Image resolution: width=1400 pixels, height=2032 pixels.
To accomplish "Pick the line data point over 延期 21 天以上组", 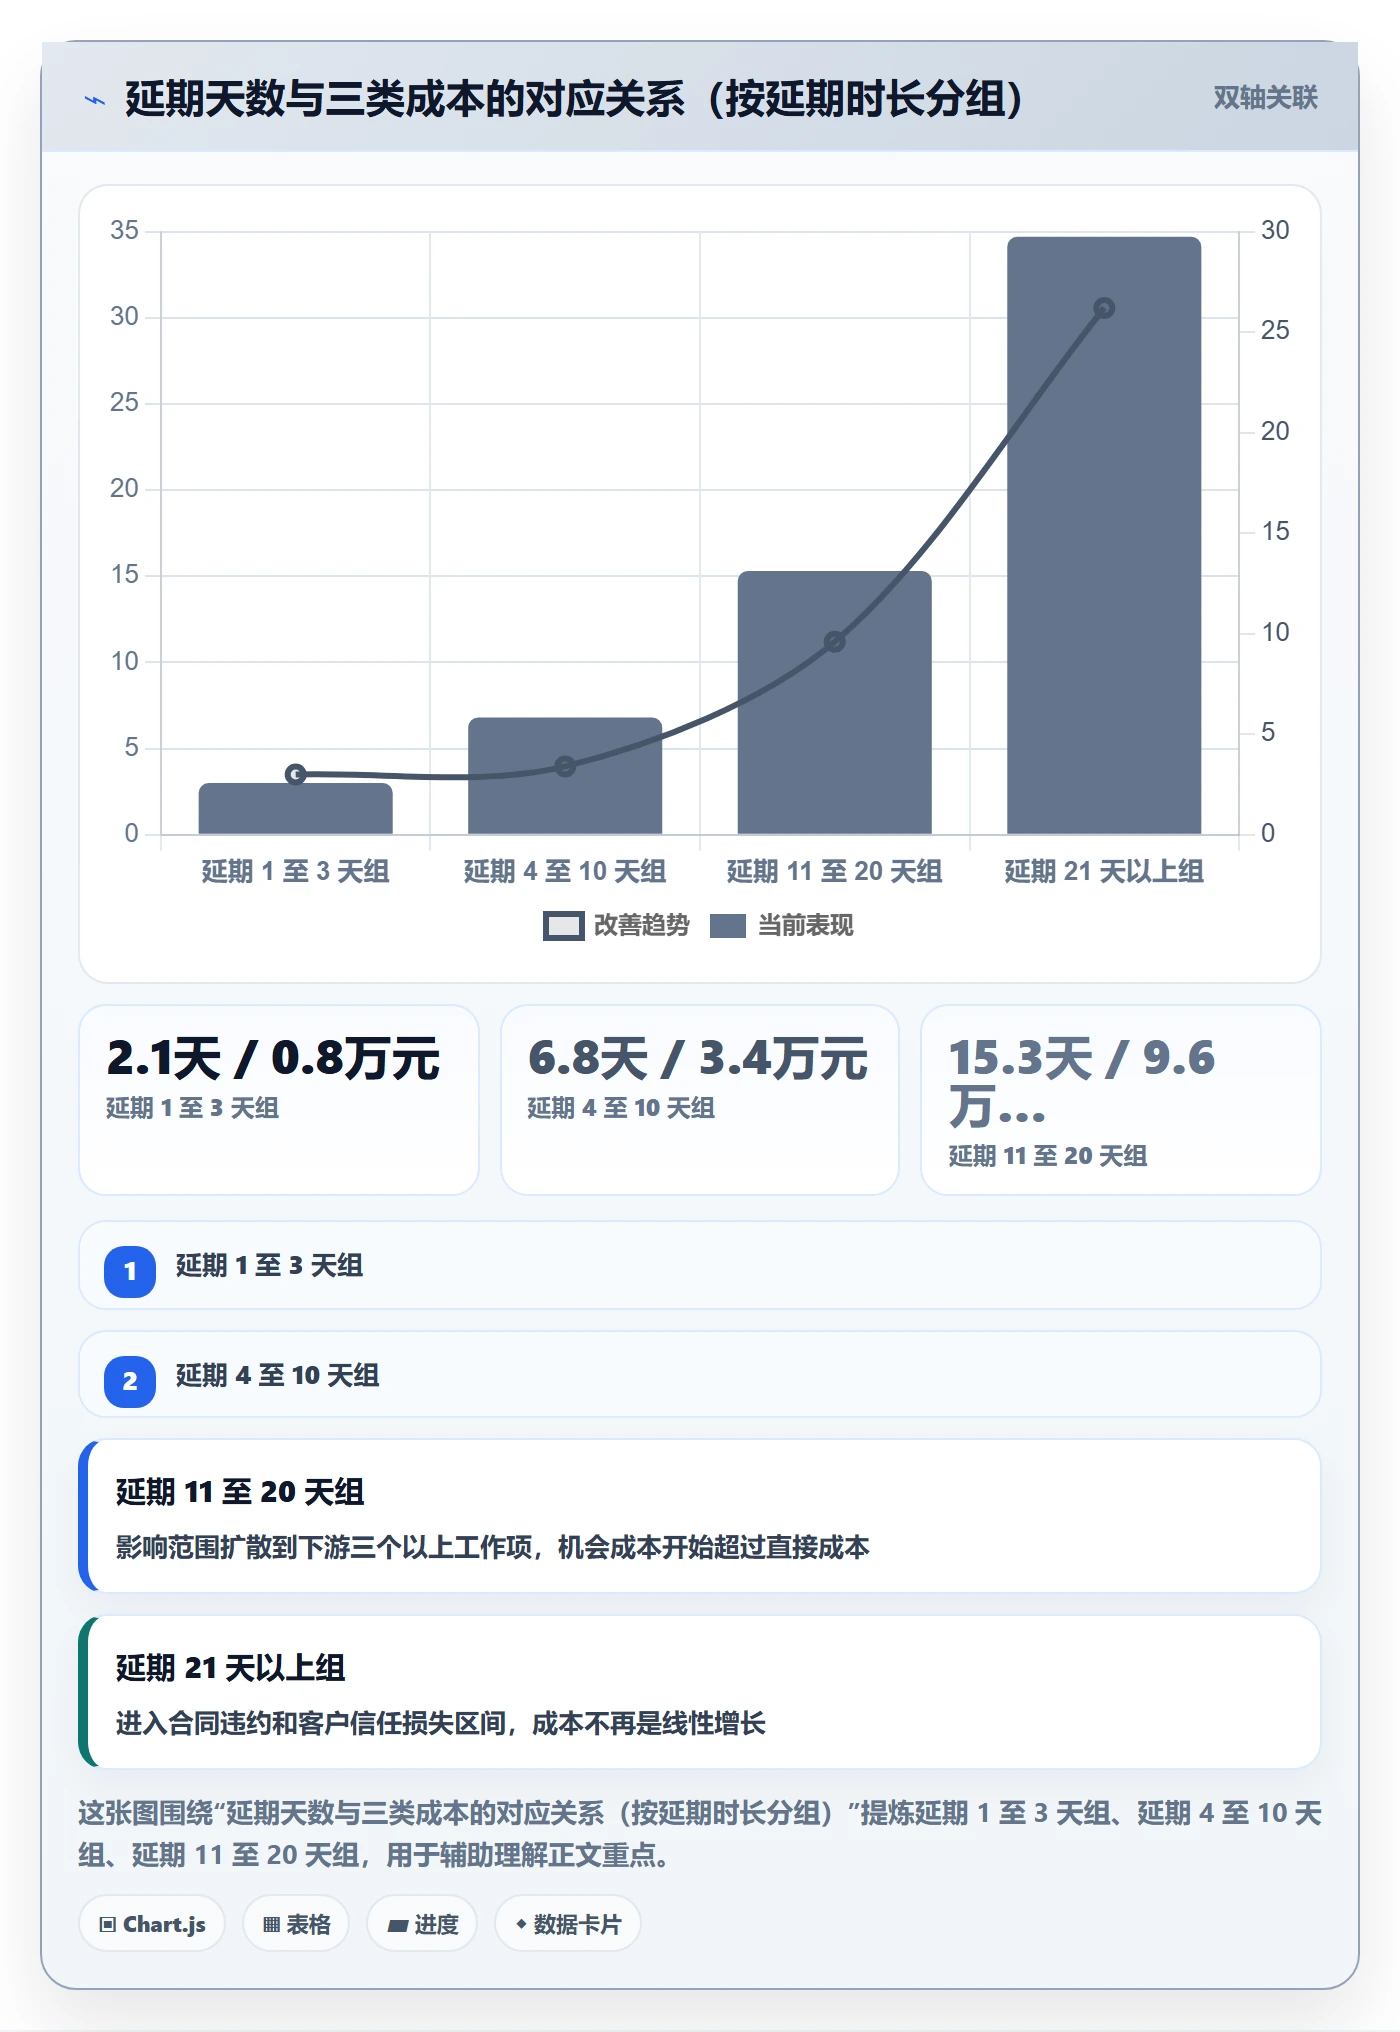I will (1104, 308).
